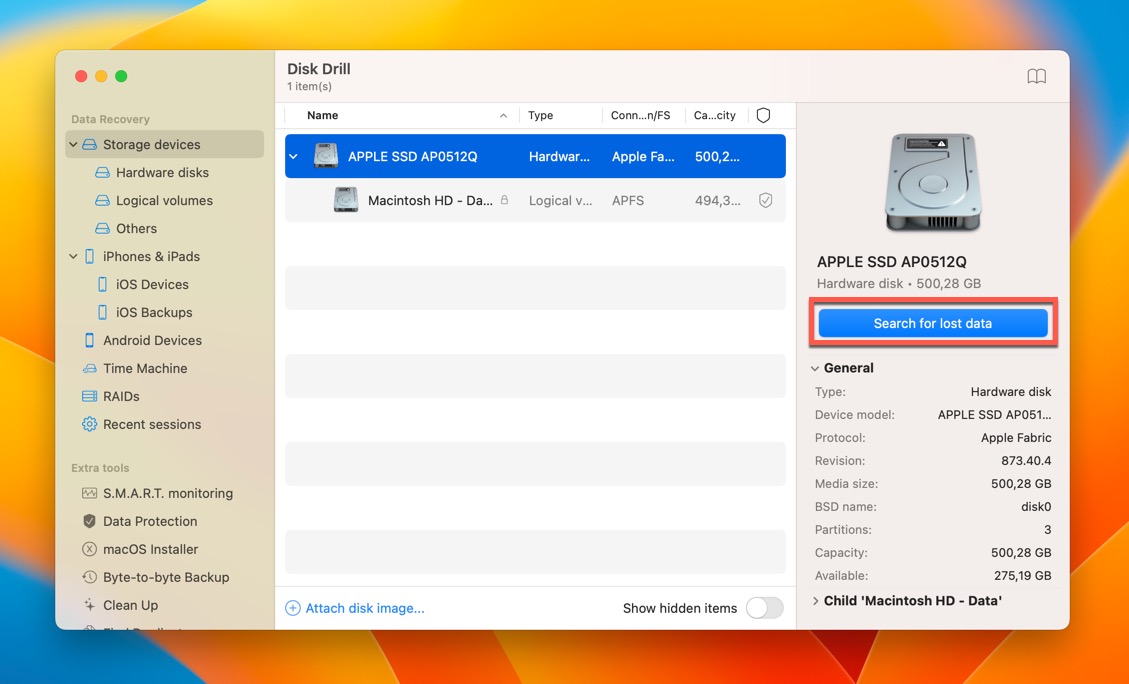Click the iOS Devices phone icon

pyautogui.click(x=102, y=284)
